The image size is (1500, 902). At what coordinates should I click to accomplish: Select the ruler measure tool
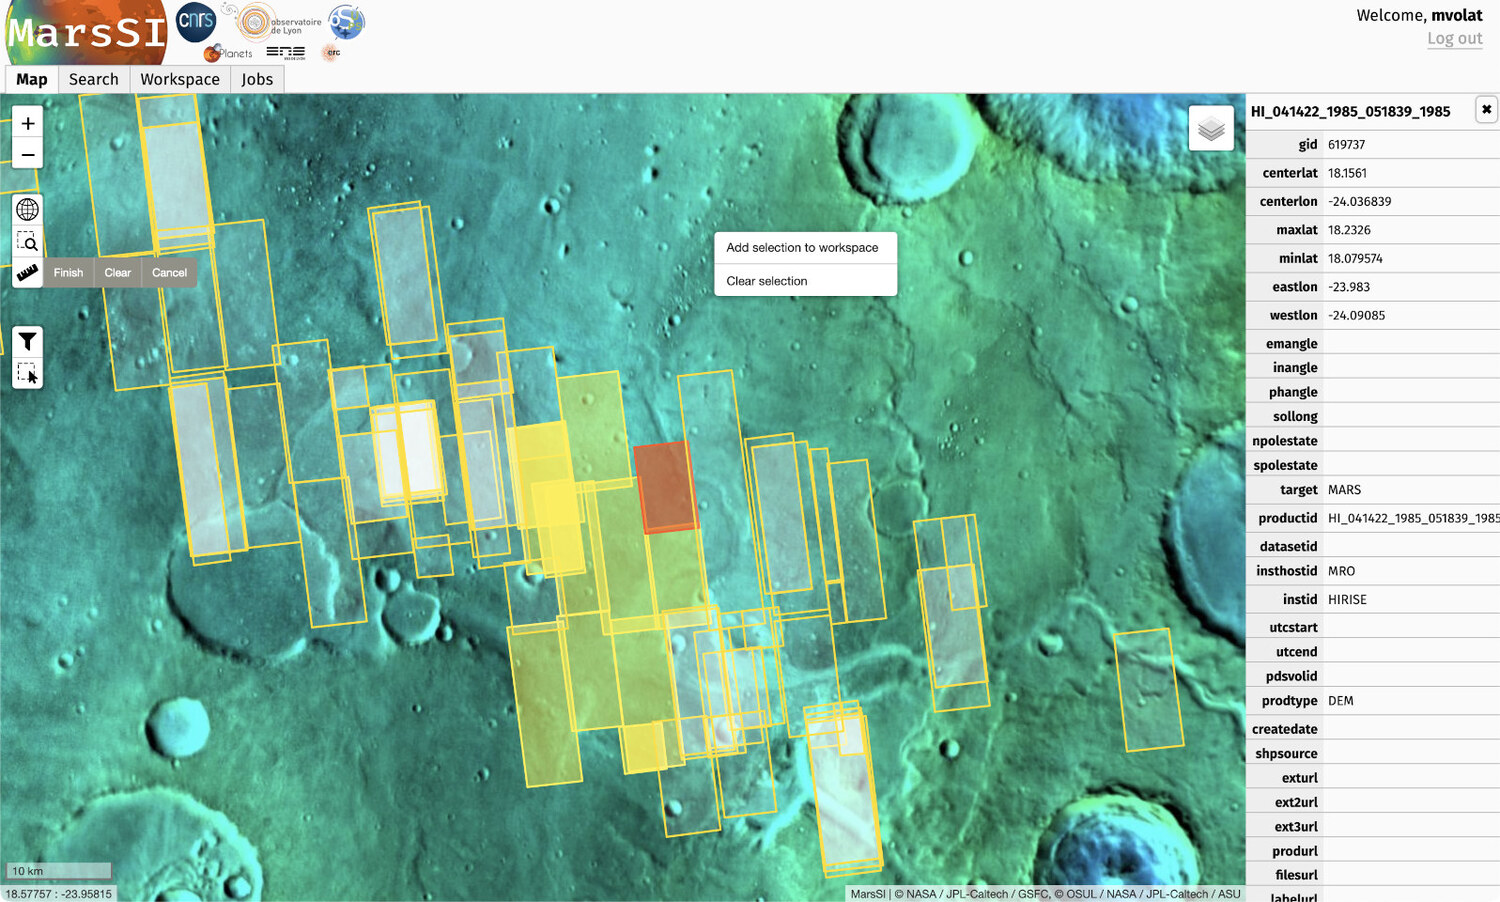tap(28, 272)
